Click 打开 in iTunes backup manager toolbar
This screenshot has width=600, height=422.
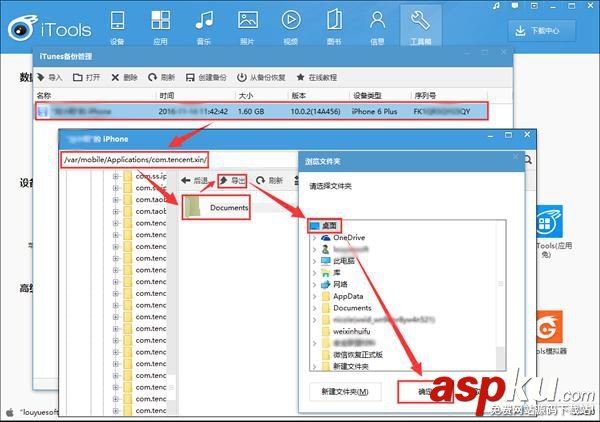(x=87, y=77)
